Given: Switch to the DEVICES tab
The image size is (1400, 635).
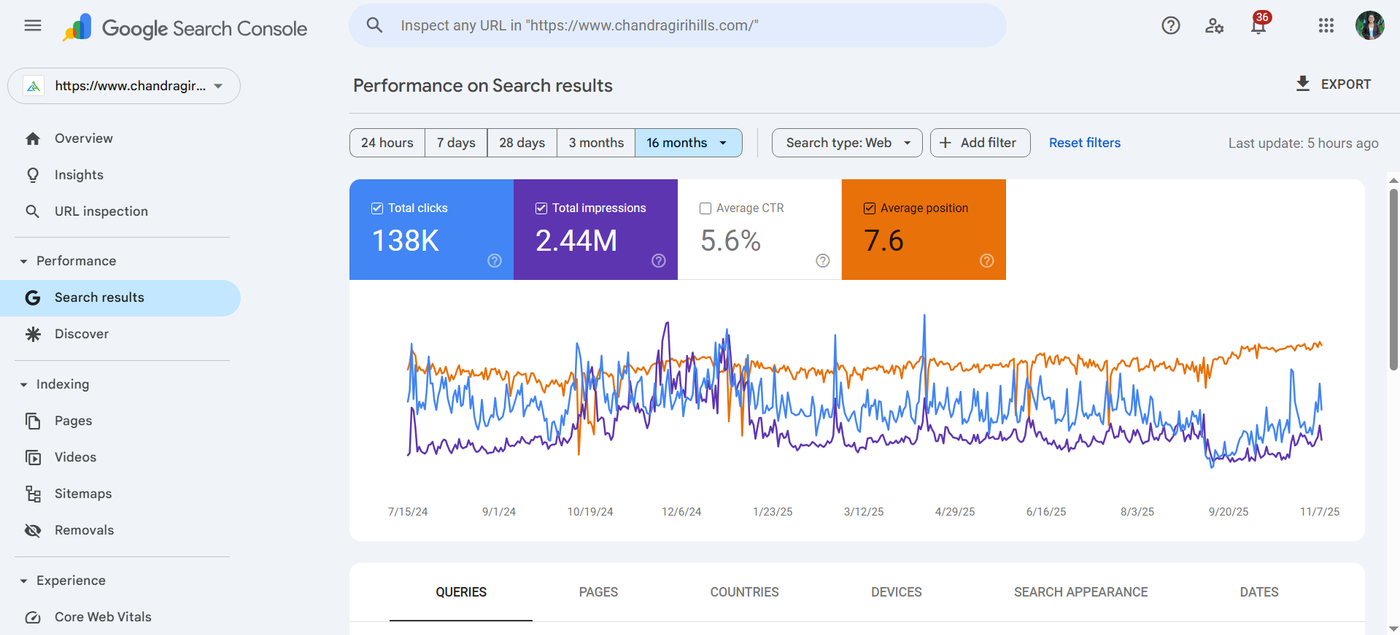Looking at the screenshot, I should point(896,592).
